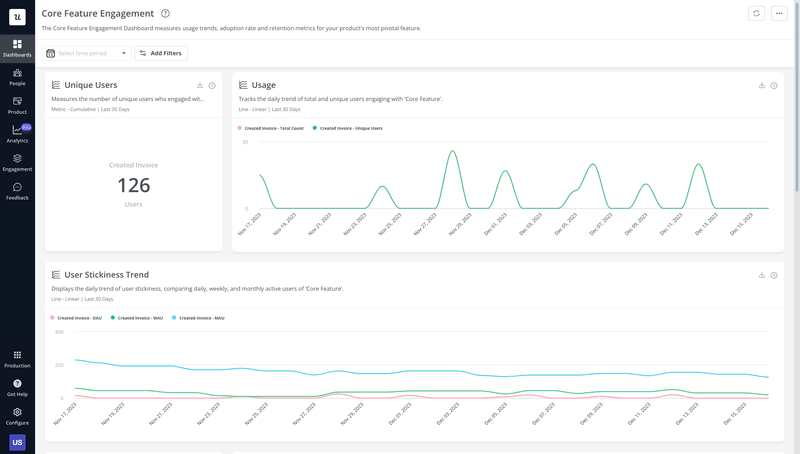Open the Production environment switcher

pos(17,358)
